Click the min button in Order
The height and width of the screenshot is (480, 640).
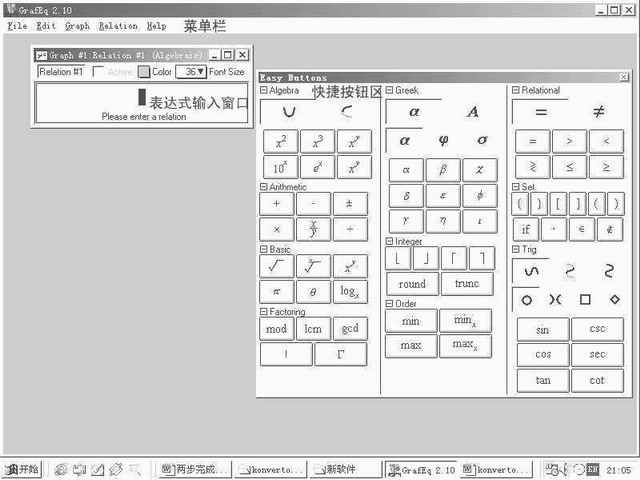(x=411, y=321)
